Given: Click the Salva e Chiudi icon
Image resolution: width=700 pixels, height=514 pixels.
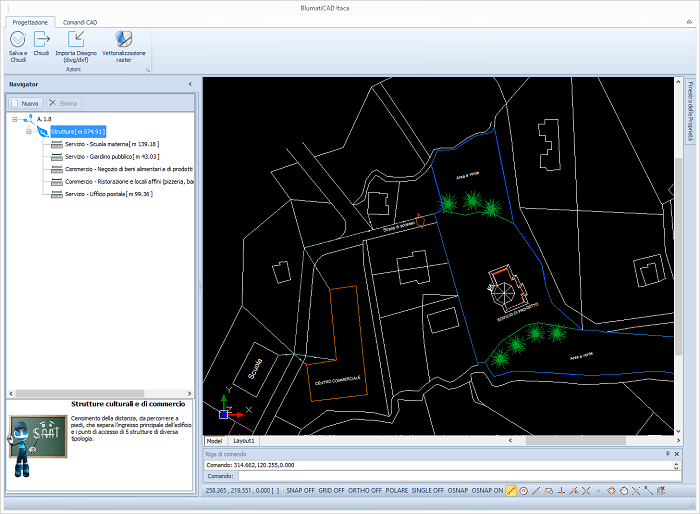Looking at the screenshot, I should pos(18,40).
